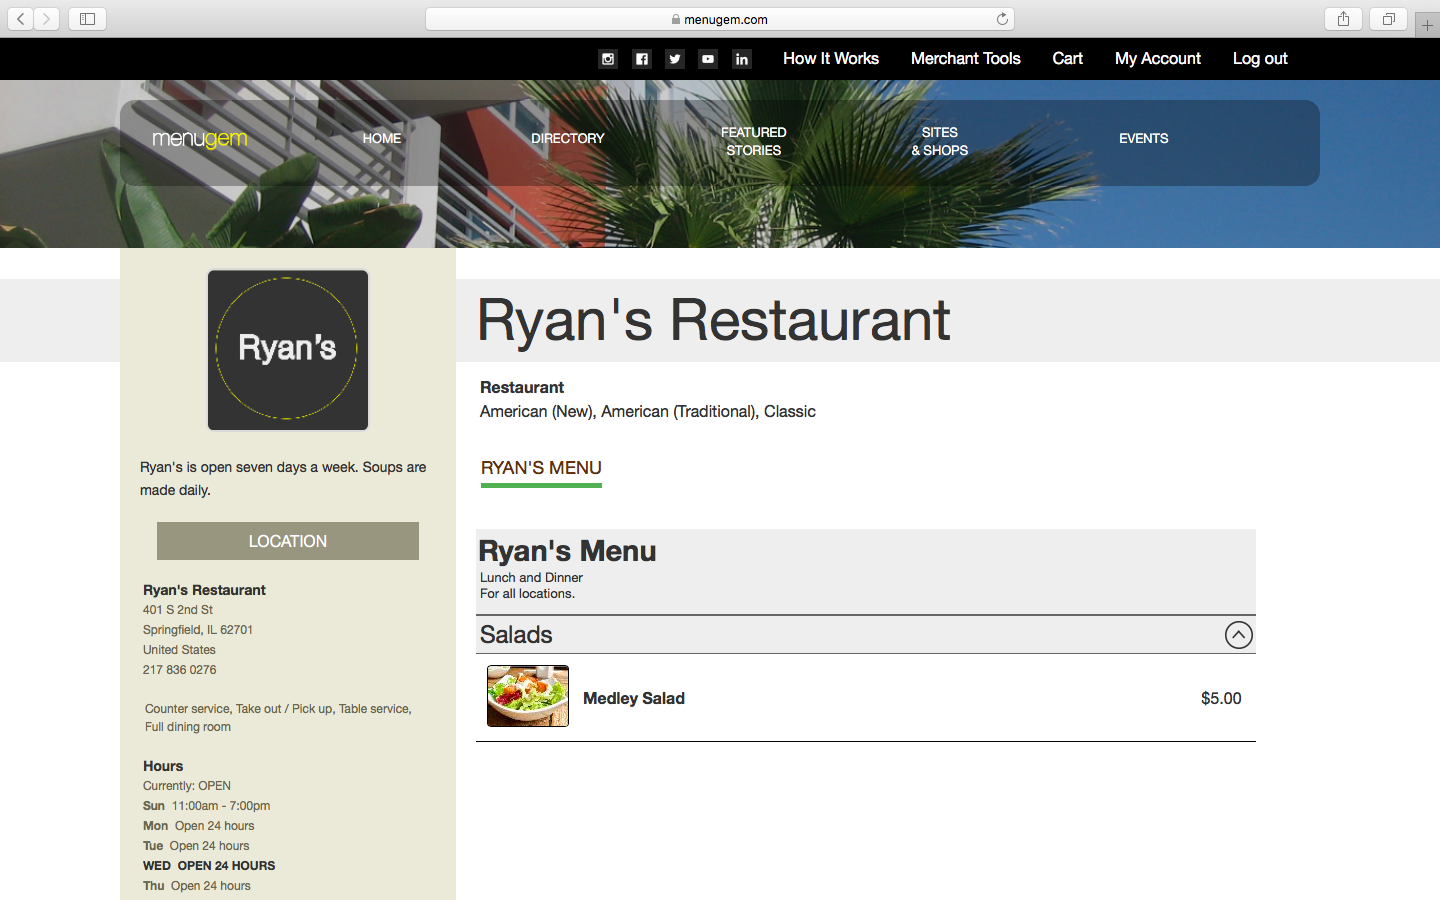The image size is (1440, 900).
Task: Click the menugem logo
Action: coord(199,139)
